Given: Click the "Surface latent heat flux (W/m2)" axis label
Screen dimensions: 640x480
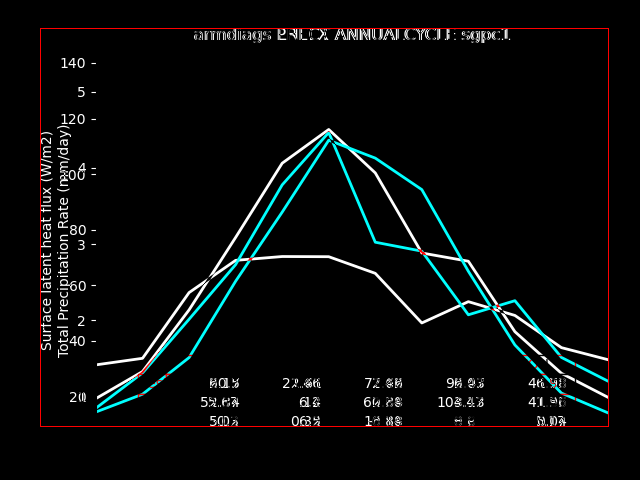Looking at the screenshot, I should tap(47, 241).
